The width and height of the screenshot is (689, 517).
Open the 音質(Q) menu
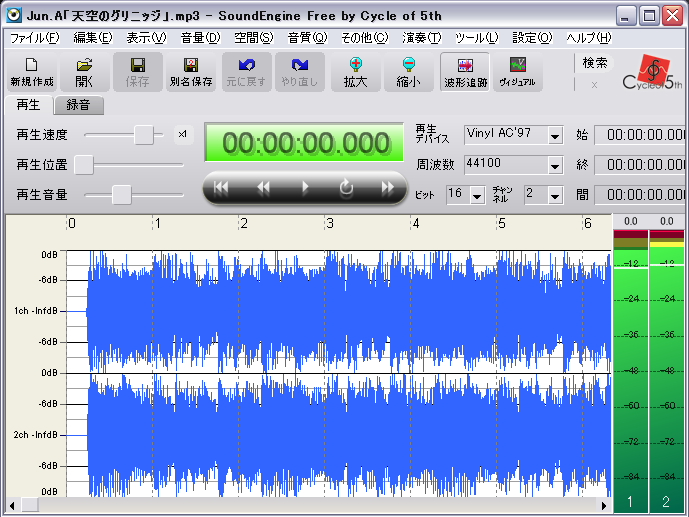(307, 38)
